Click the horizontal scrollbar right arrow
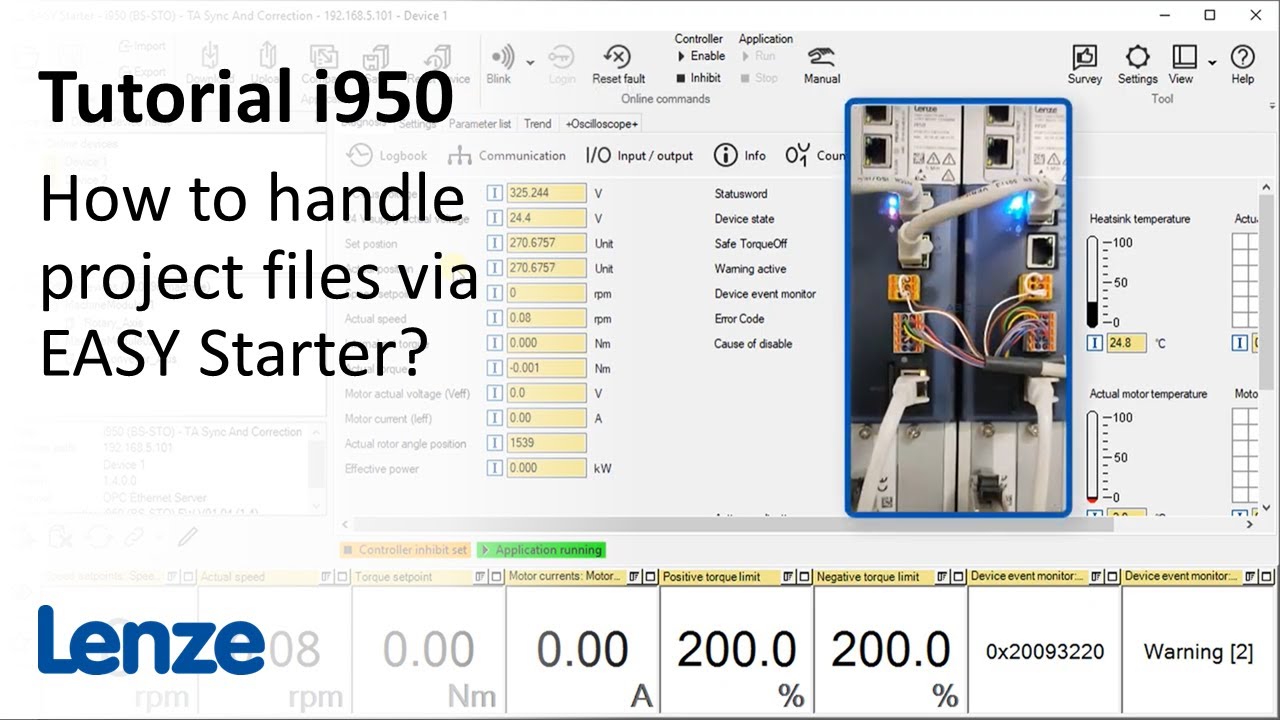This screenshot has width=1280, height=720. coord(1250,524)
